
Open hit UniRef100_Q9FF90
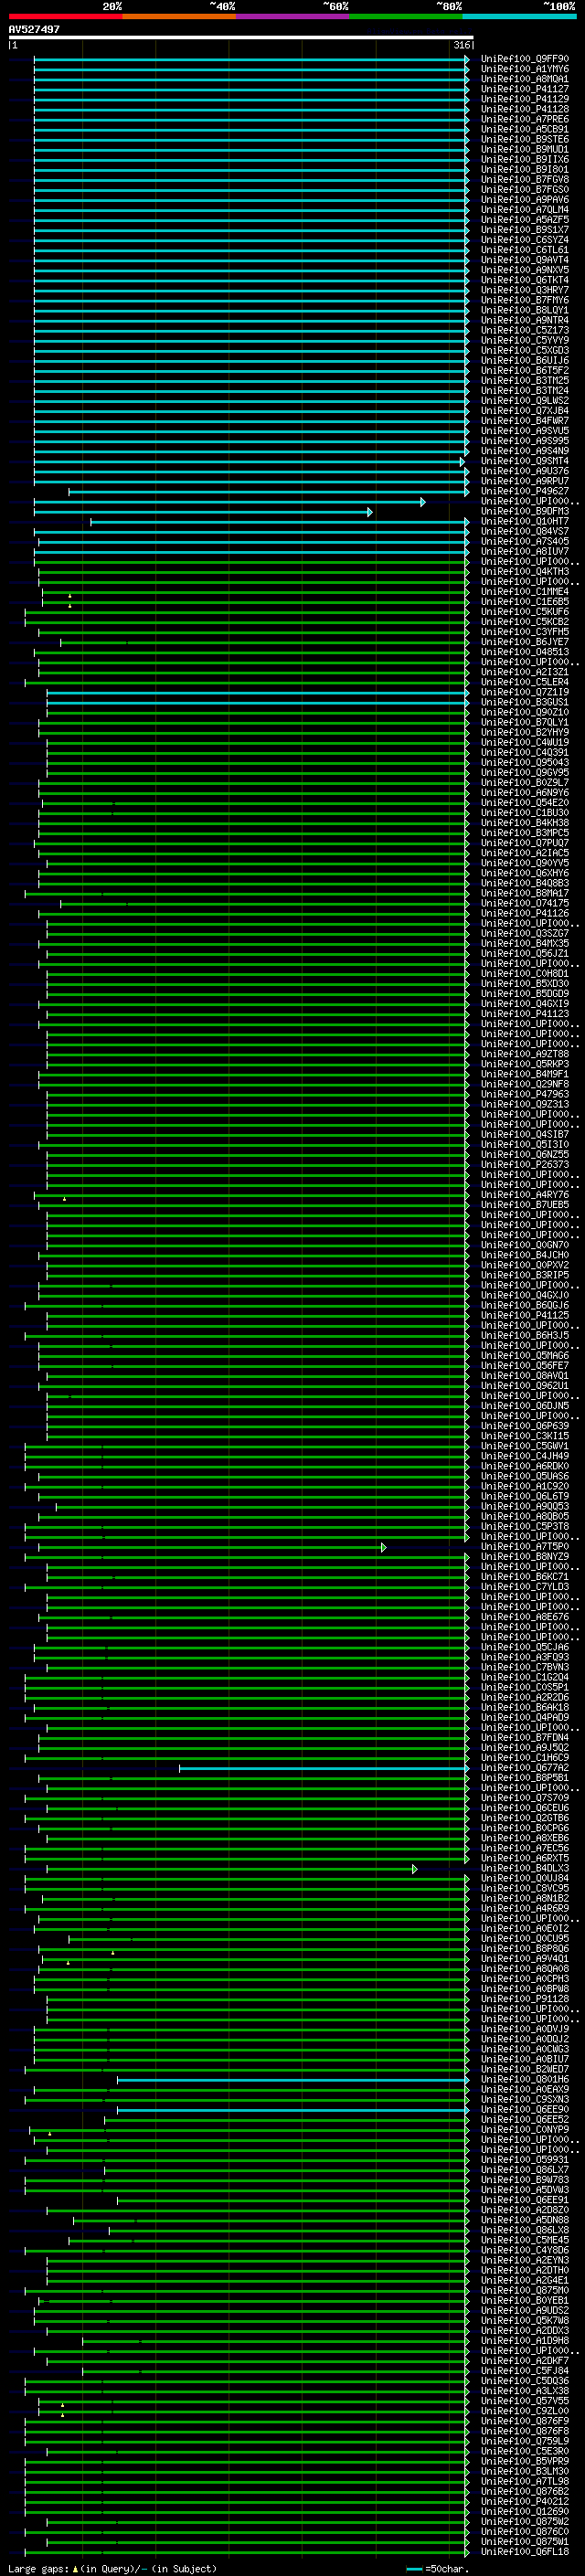coord(524,59)
